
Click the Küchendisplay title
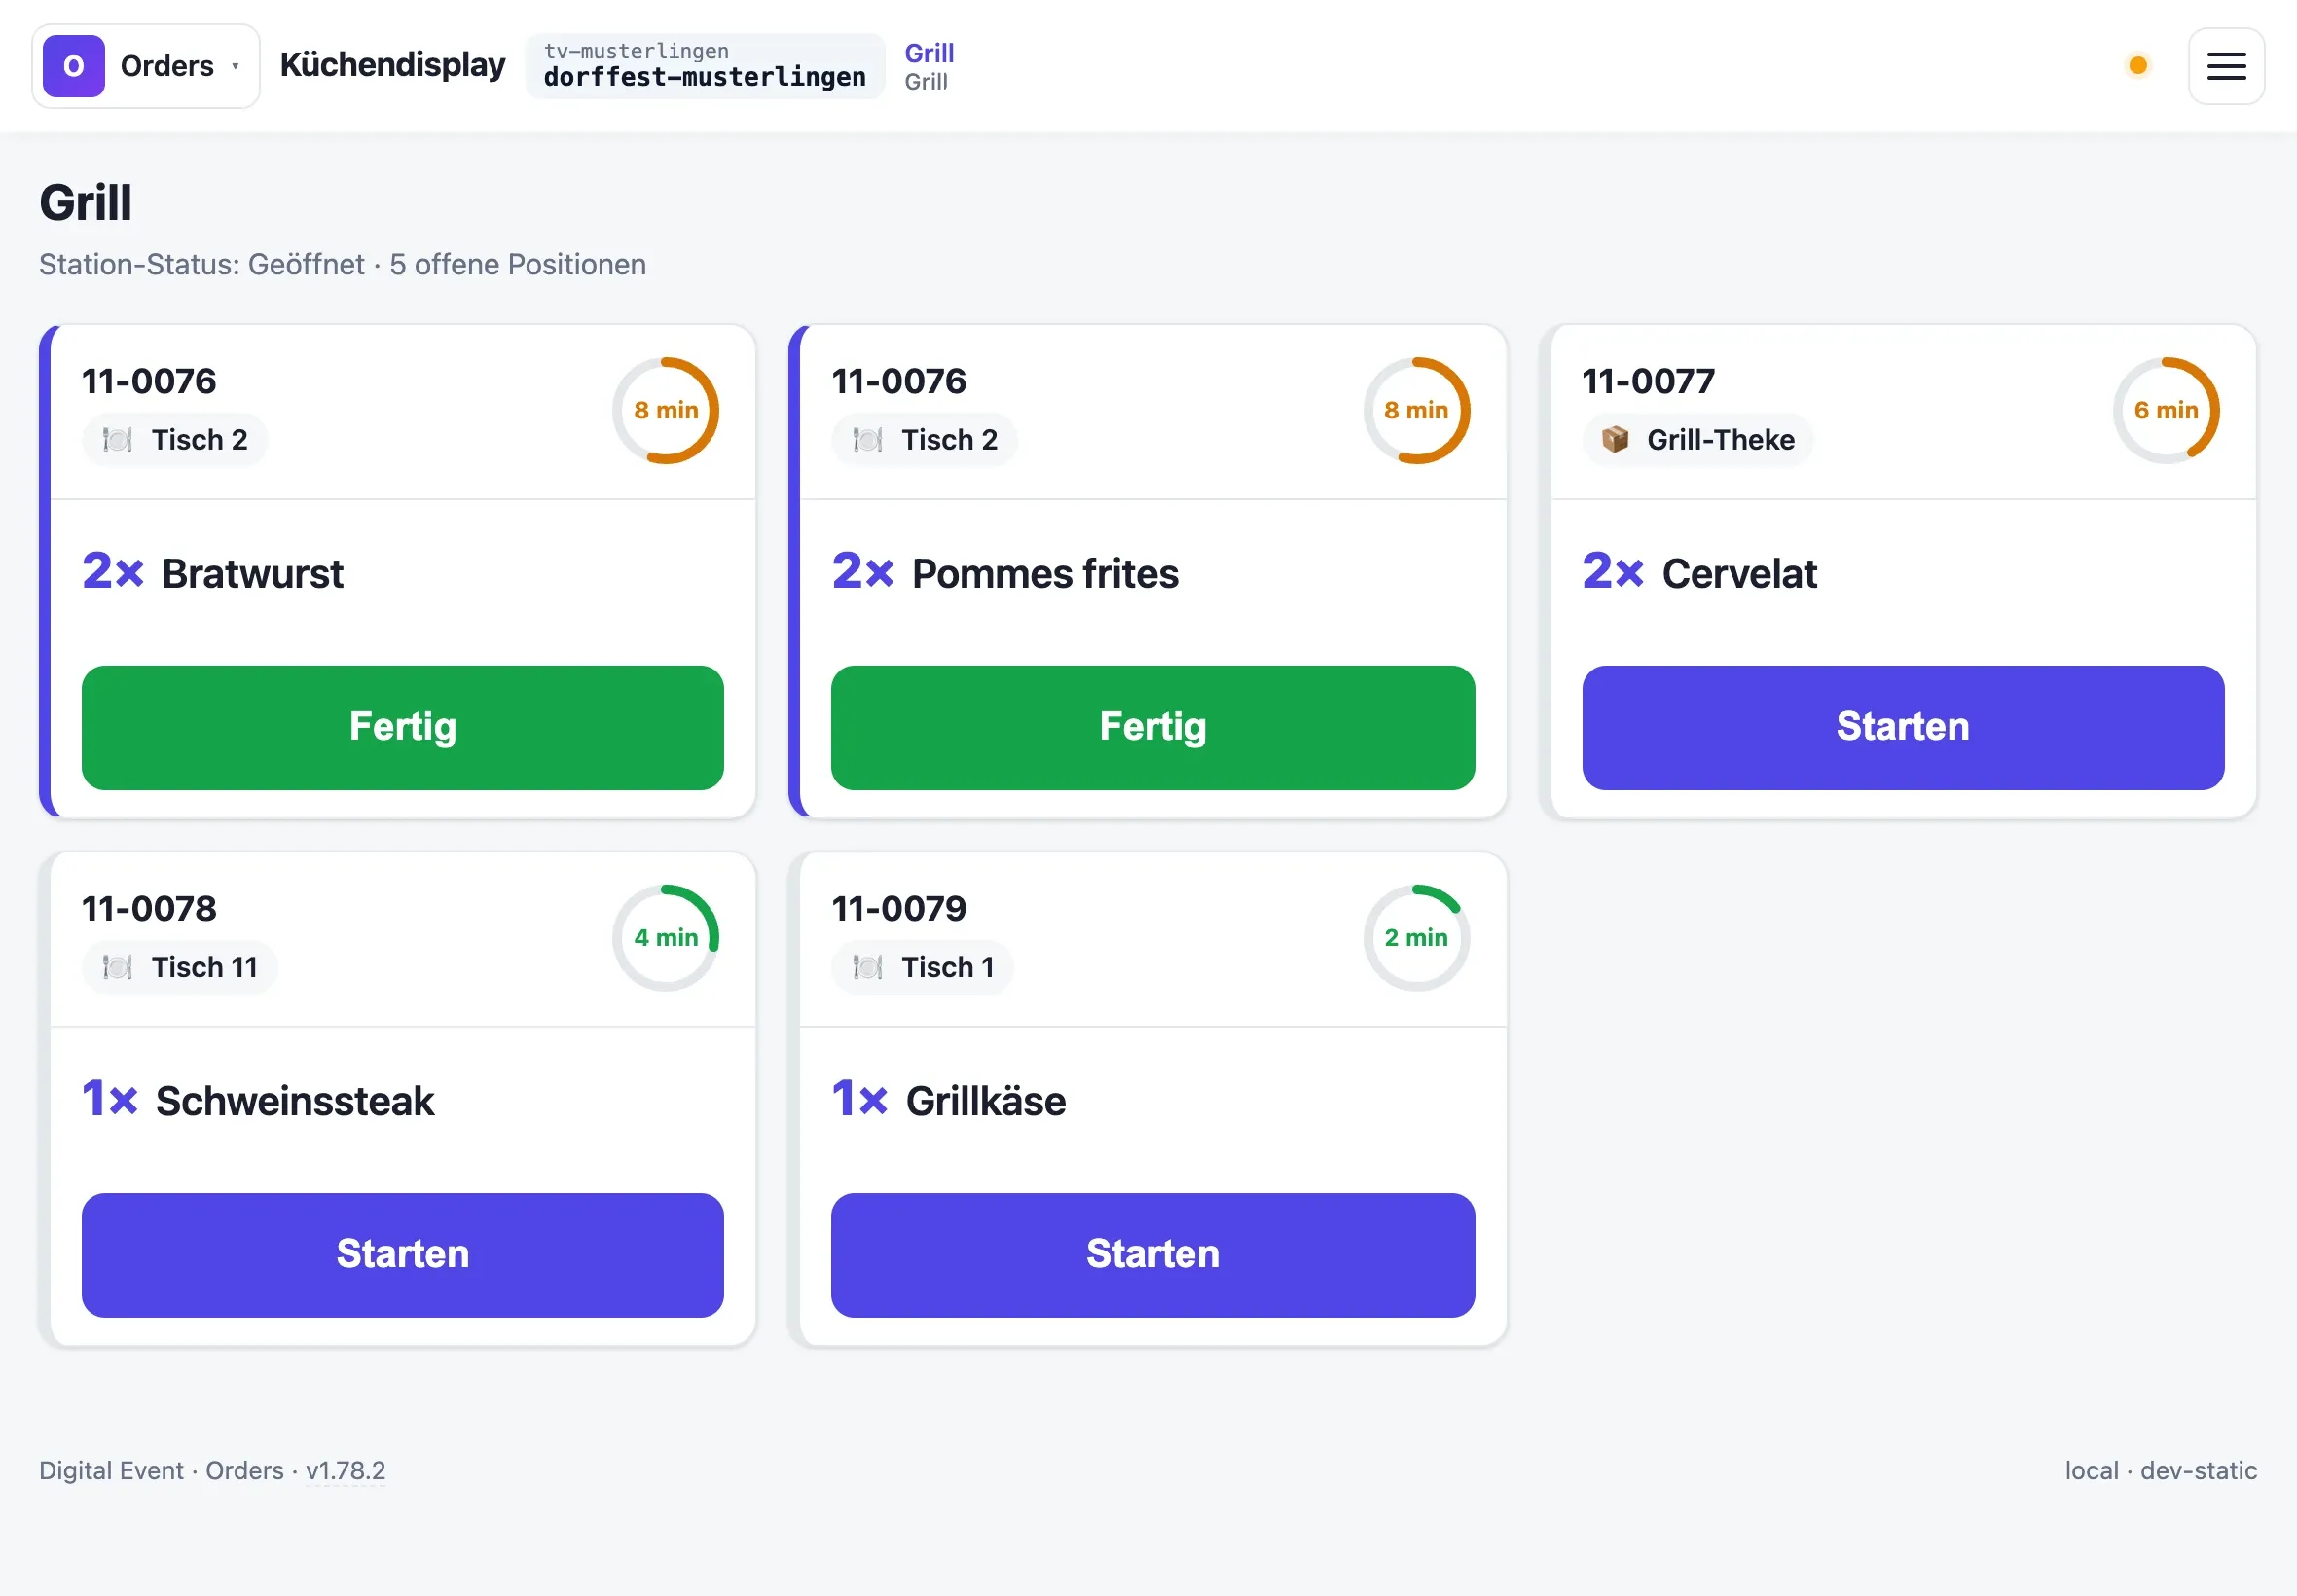pos(392,65)
